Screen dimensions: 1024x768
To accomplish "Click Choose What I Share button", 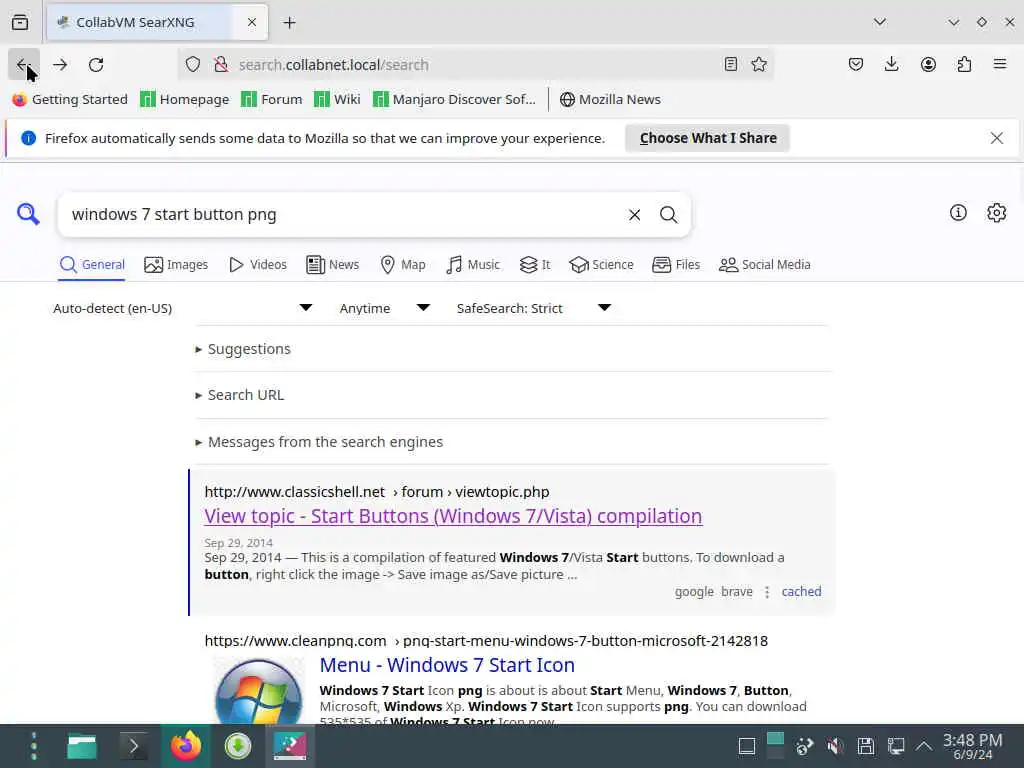I will click(x=708, y=138).
